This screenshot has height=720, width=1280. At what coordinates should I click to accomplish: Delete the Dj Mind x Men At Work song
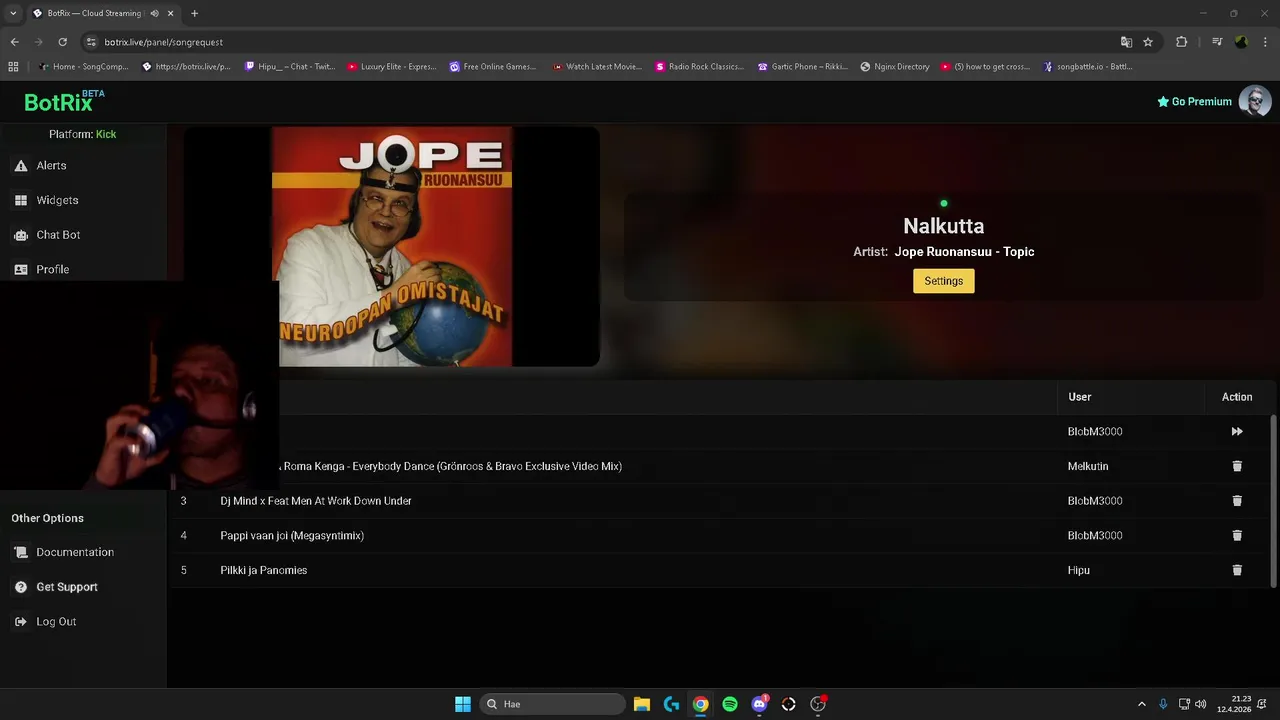click(x=1237, y=501)
